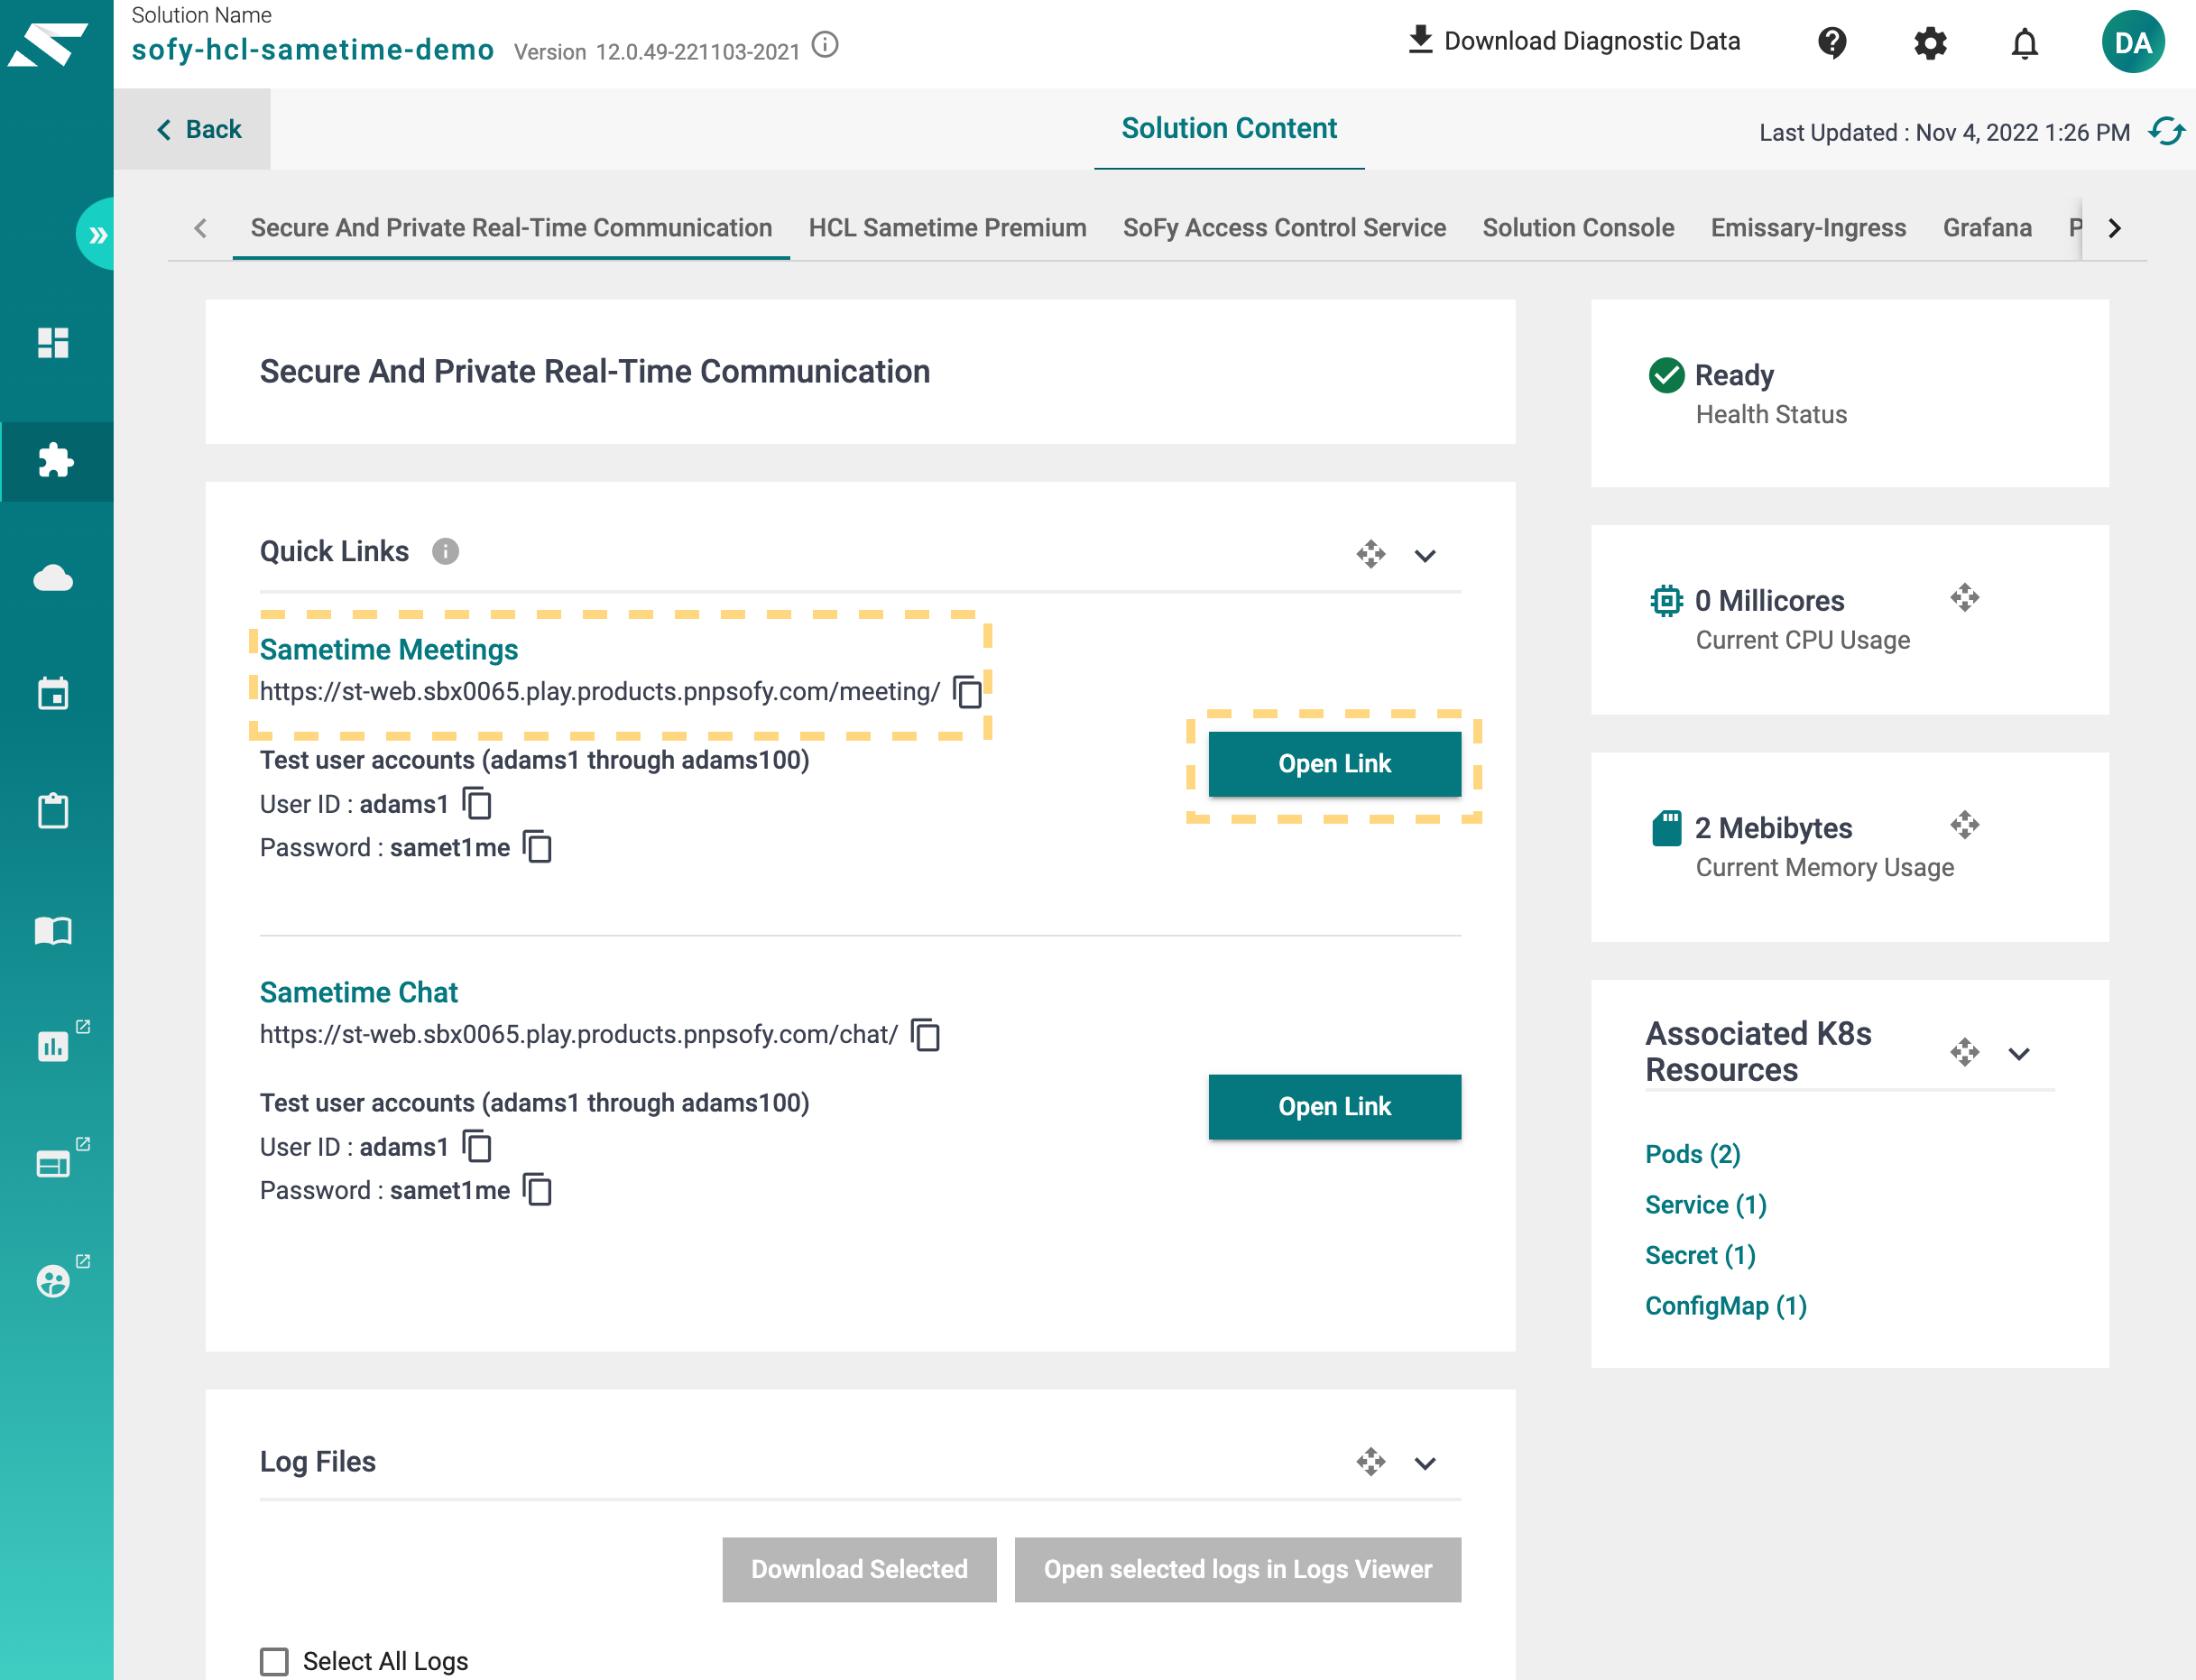Refresh the Last Updated timestamp
The width and height of the screenshot is (2196, 1680).
[x=2165, y=131]
